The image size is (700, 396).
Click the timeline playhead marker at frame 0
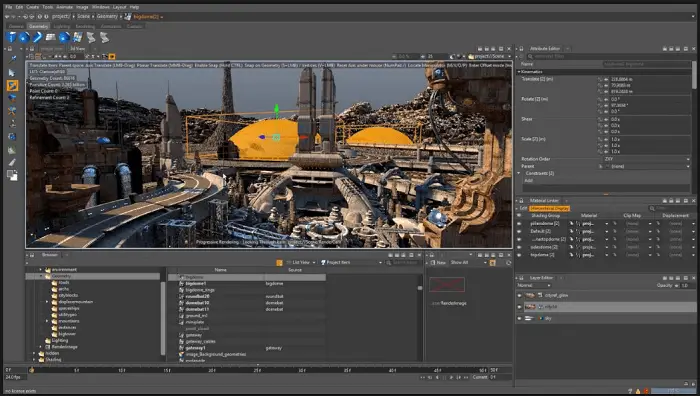(31, 370)
